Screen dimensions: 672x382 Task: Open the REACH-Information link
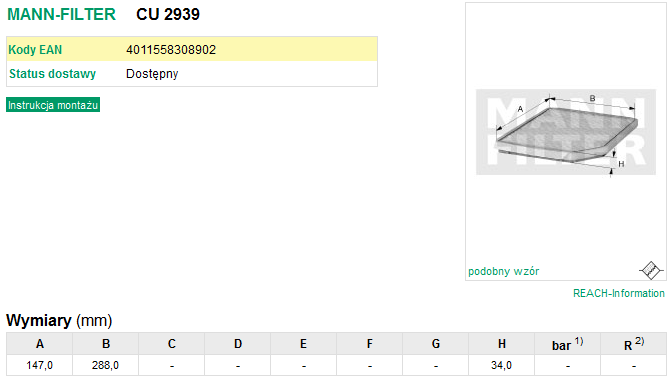coord(618,293)
